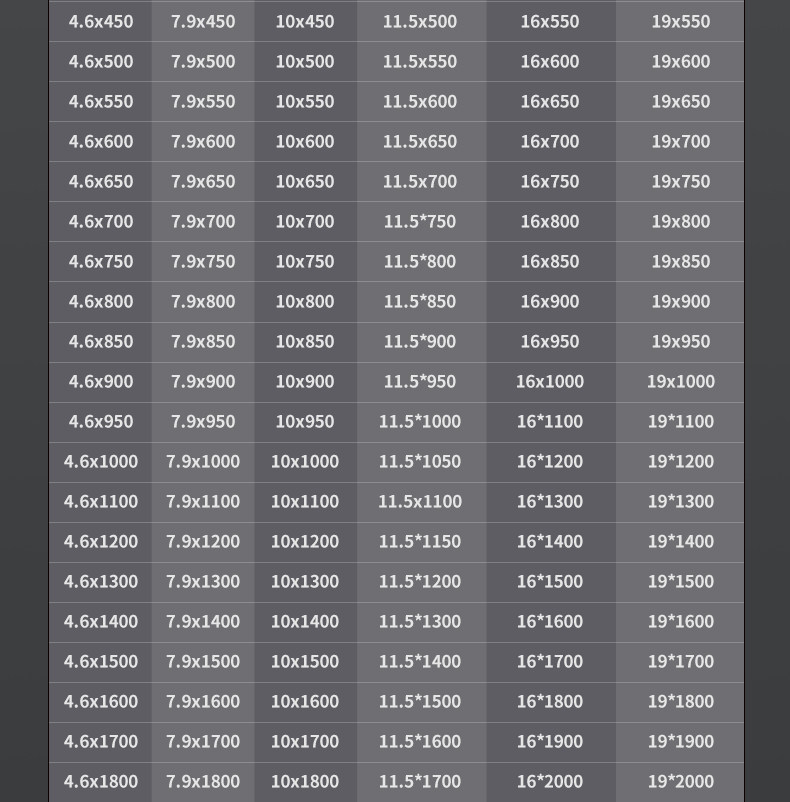Click the 7.9x1000 cell
790x802 pixels.
[203, 461]
